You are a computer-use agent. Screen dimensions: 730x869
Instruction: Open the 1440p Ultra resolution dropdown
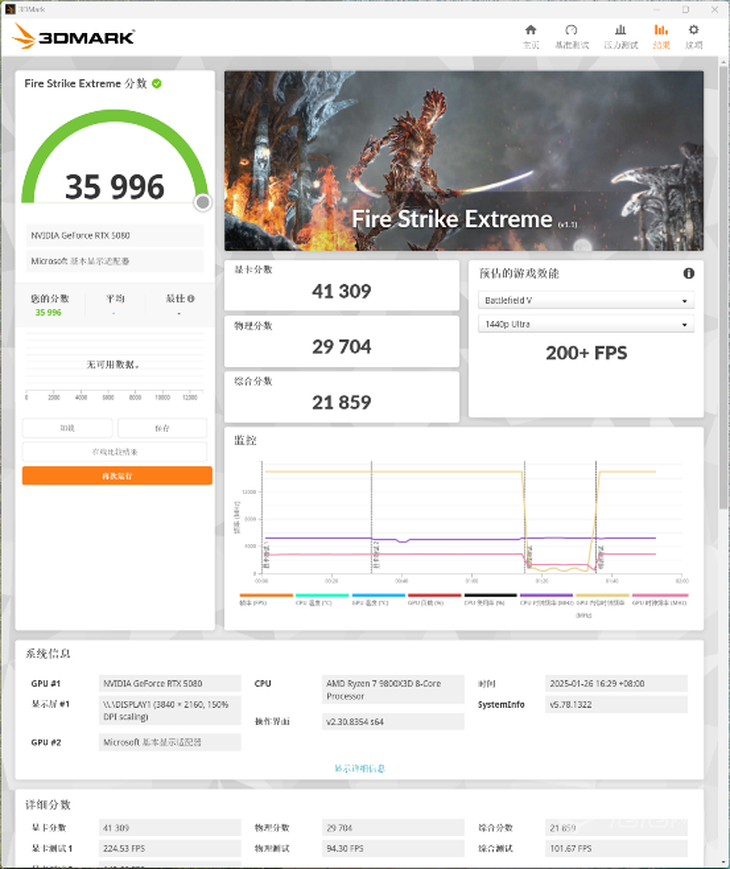pos(586,324)
